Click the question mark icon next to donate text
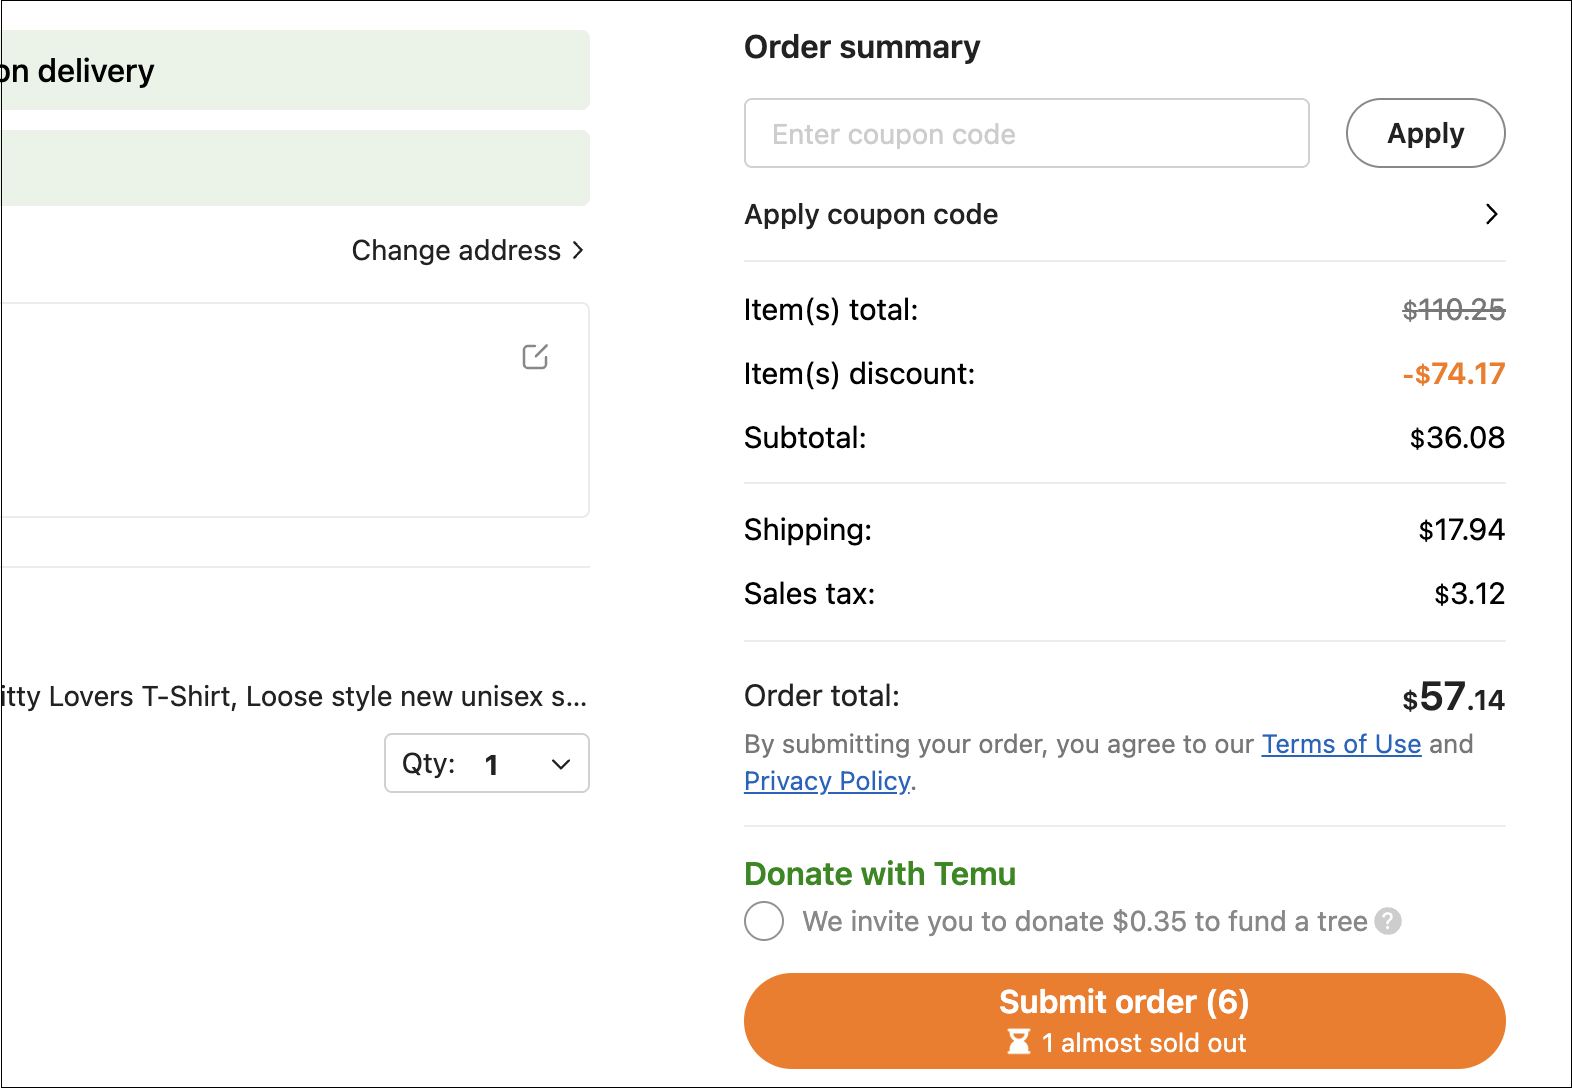1572x1091 pixels. pos(1388,921)
